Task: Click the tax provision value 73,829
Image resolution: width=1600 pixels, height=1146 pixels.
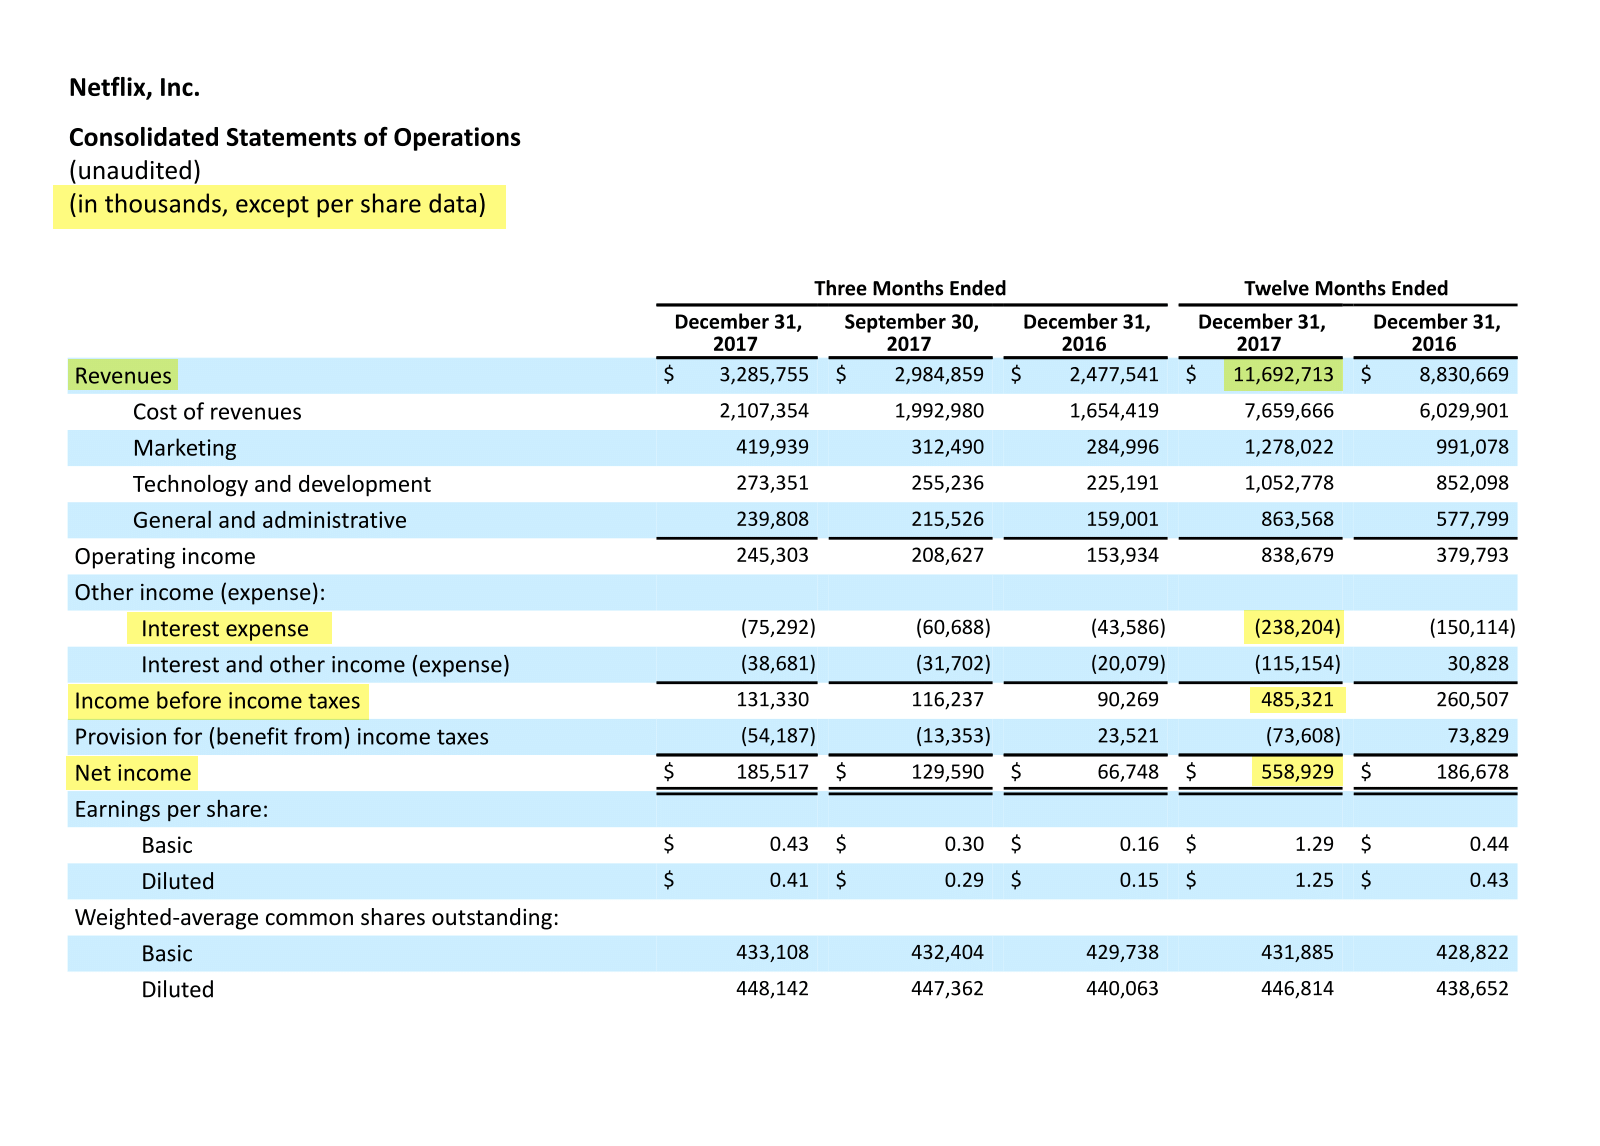Action: pos(1478,735)
